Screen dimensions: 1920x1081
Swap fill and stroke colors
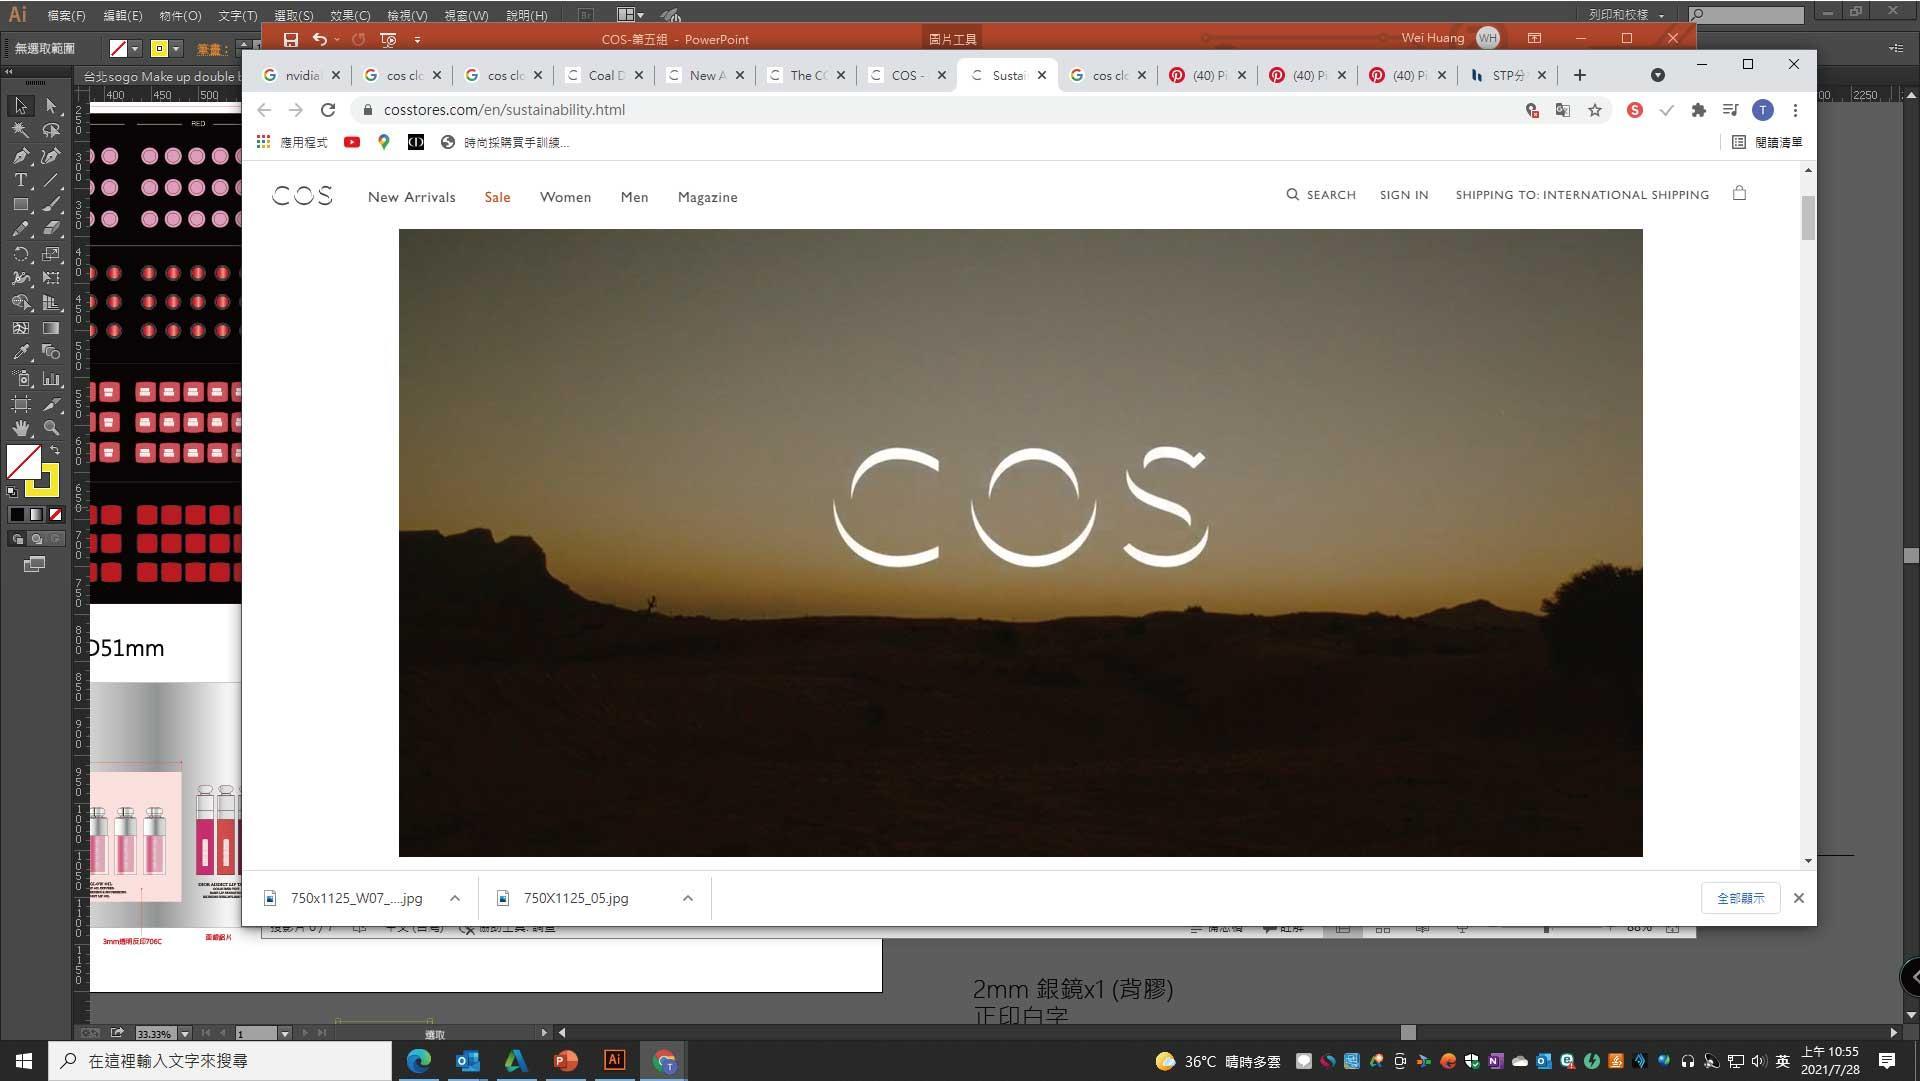[55, 451]
